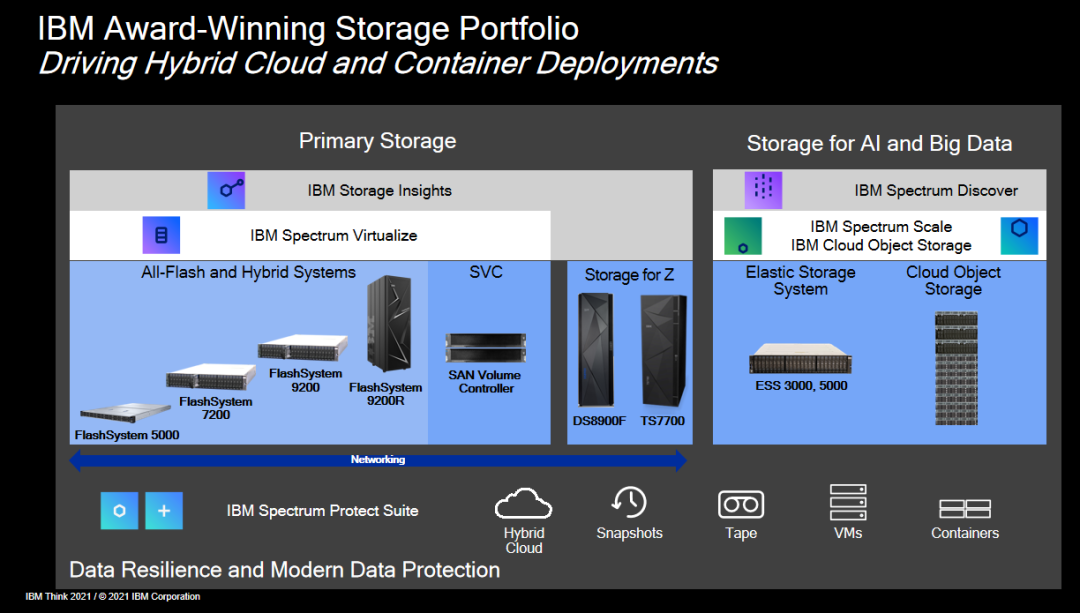
Task: Click the Cloud Object Storage column heading
Action: tap(953, 281)
